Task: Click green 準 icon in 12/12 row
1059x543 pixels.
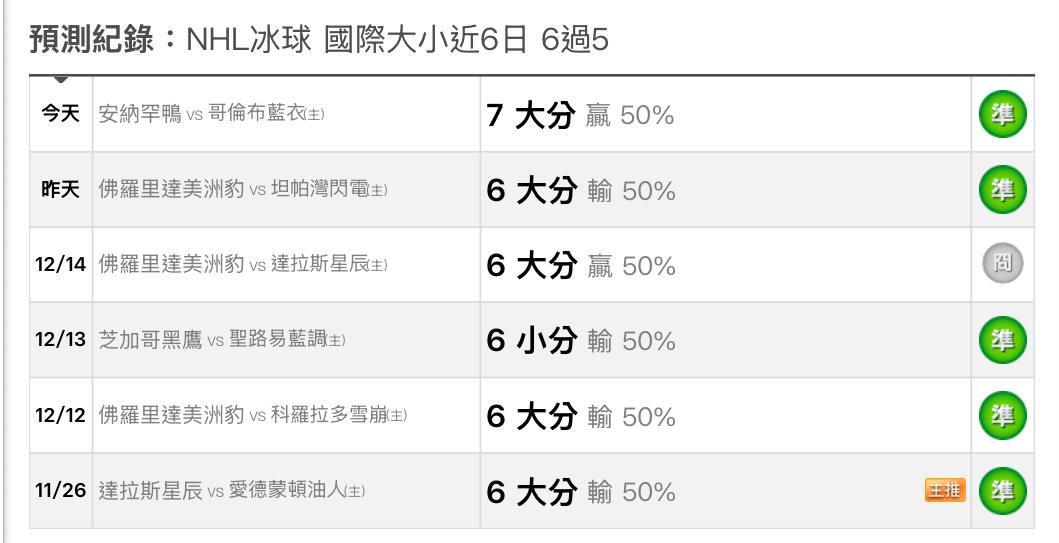Action: click(1001, 415)
